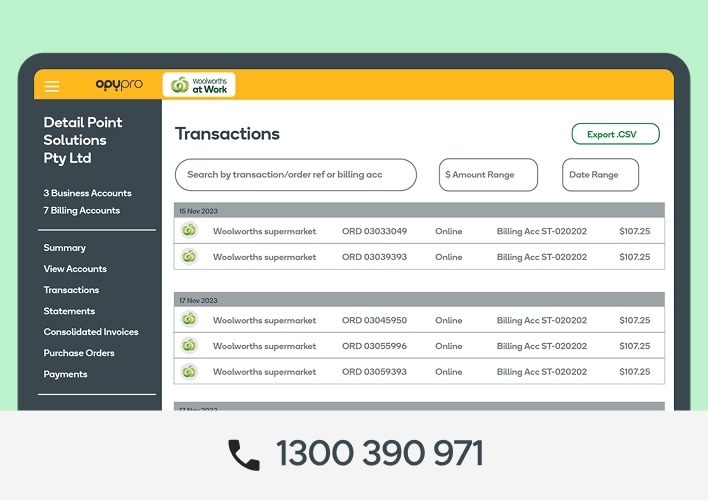The width and height of the screenshot is (708, 500).
Task: Click Woolworths icon for order ORD 03039393
Action: tap(189, 257)
